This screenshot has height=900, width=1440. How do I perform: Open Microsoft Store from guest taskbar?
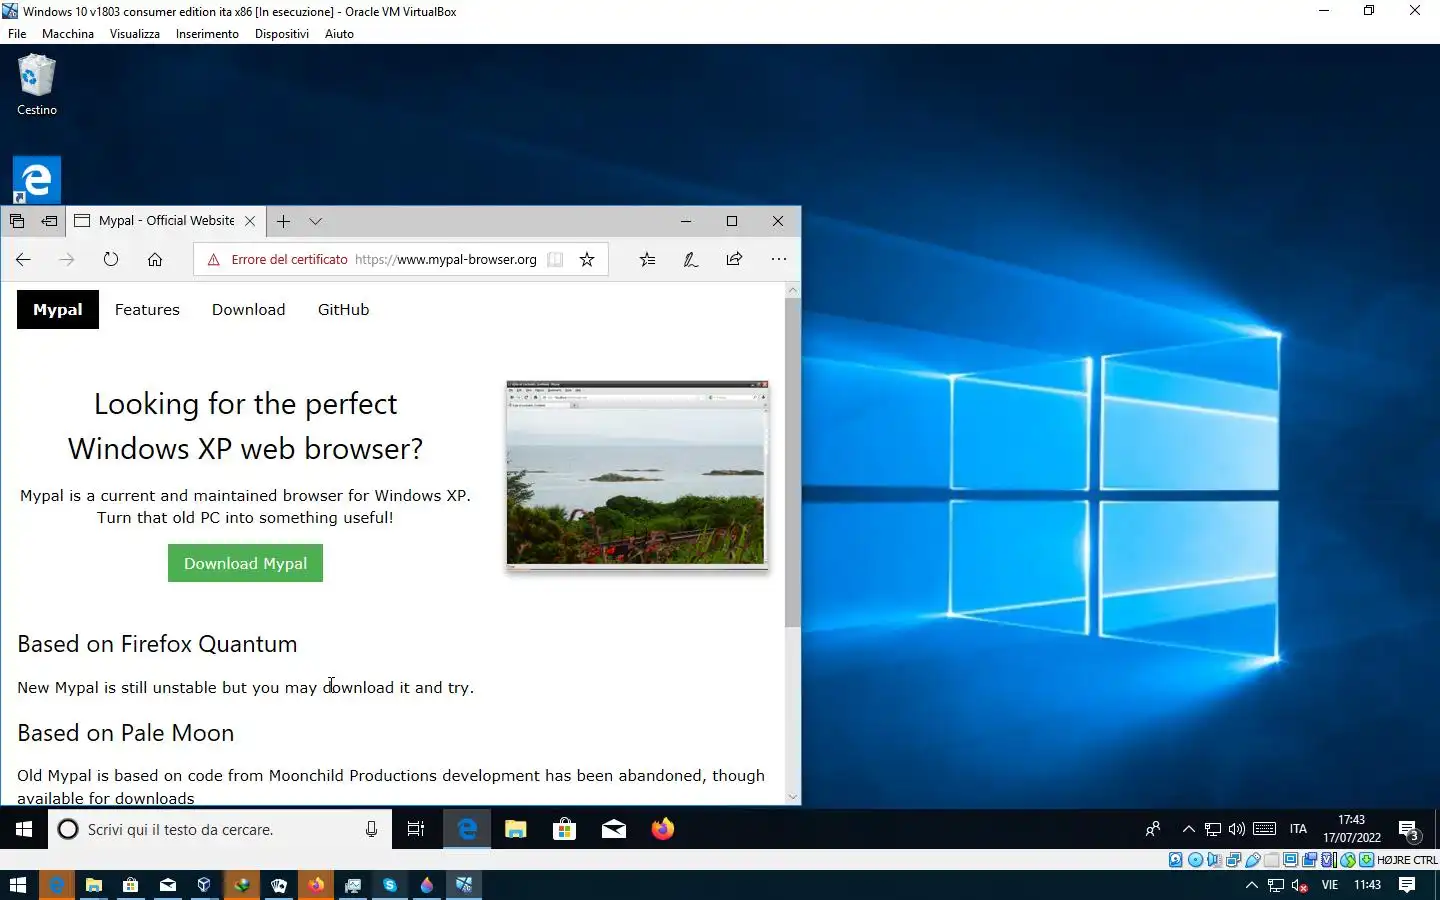pos(565,829)
